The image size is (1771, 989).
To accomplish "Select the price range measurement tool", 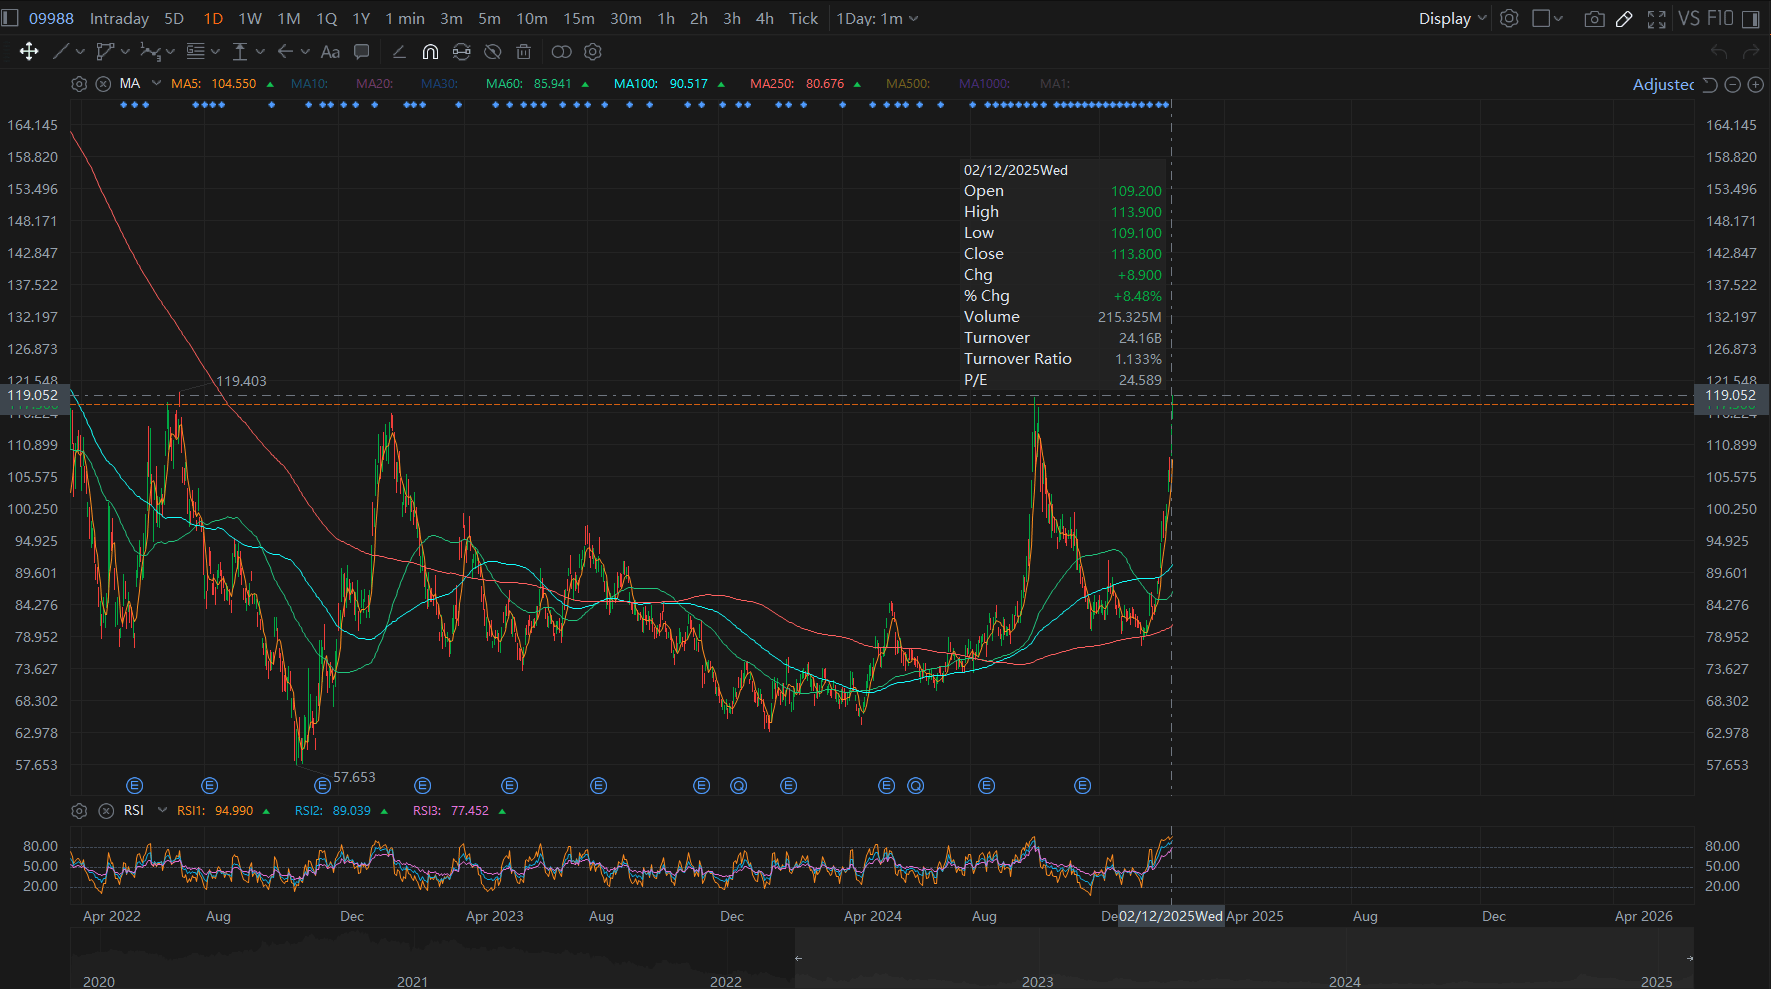I will (x=240, y=51).
